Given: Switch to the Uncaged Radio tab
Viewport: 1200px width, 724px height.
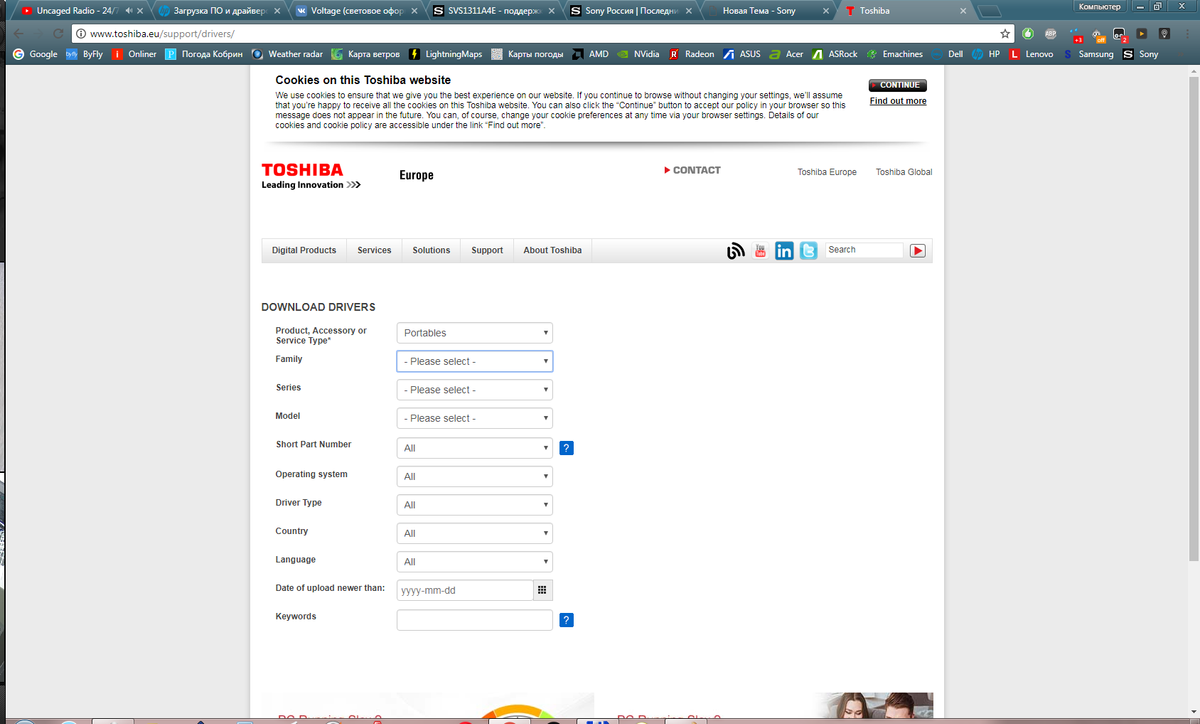Looking at the screenshot, I should click(78, 11).
